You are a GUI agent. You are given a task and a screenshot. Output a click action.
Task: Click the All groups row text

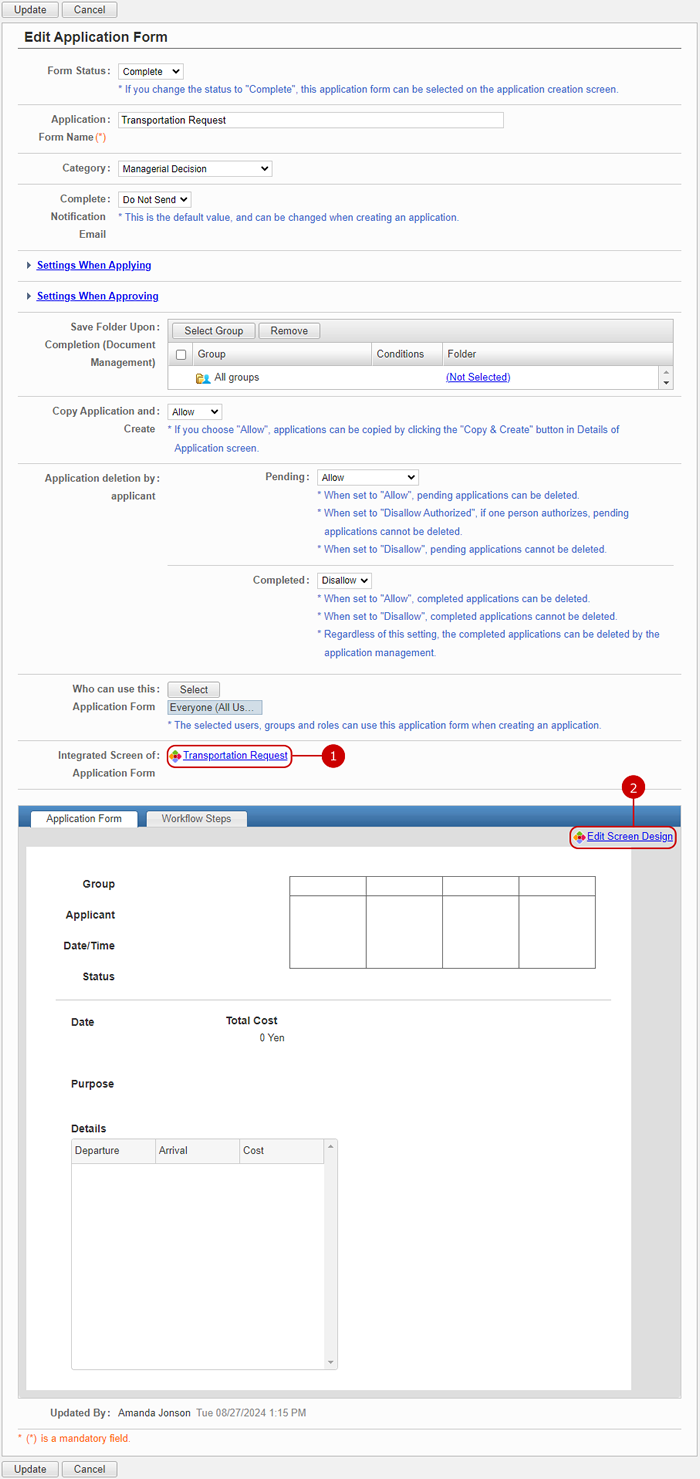(x=237, y=378)
